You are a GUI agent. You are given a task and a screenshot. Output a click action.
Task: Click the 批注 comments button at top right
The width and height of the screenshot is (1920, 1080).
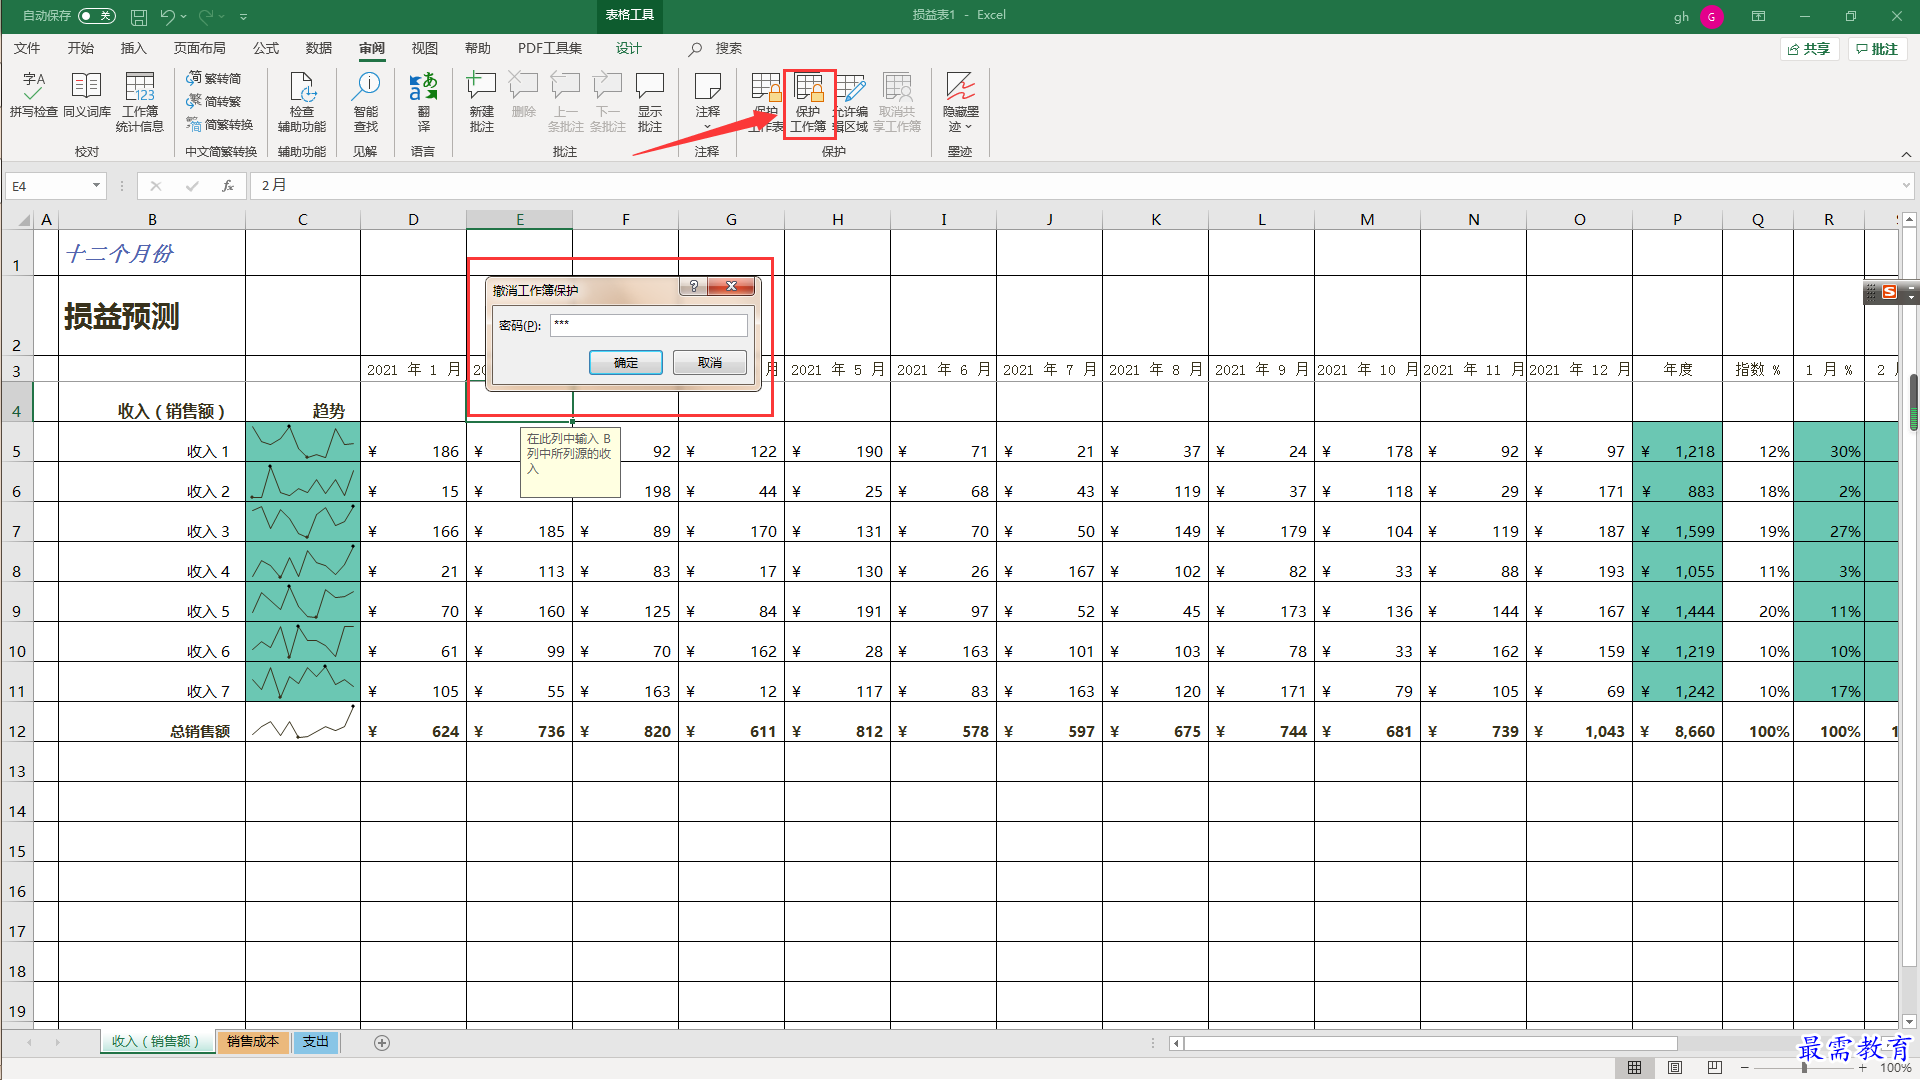click(1876, 49)
